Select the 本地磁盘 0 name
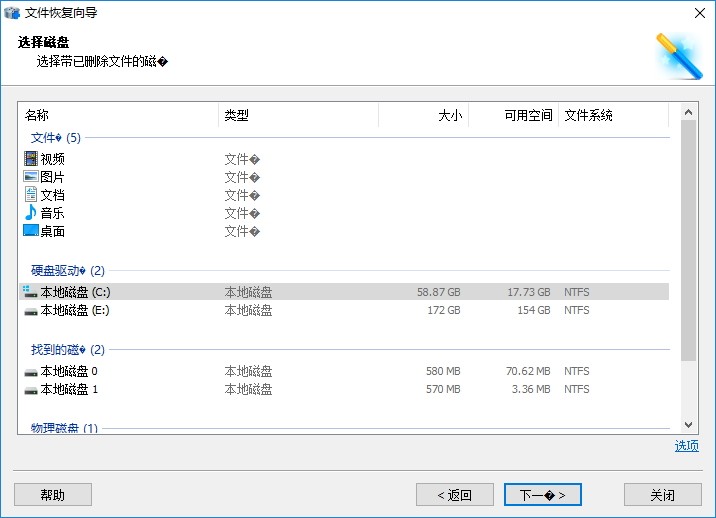The image size is (716, 518). pyautogui.click(x=69, y=371)
